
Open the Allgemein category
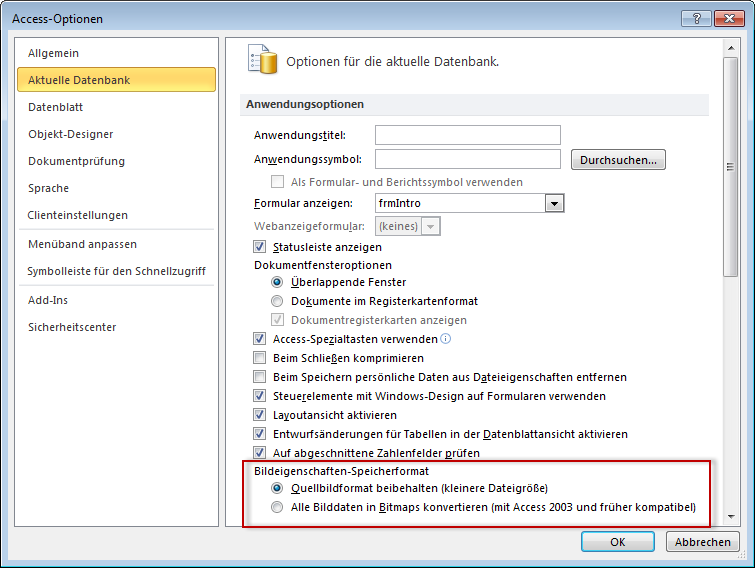[54, 53]
